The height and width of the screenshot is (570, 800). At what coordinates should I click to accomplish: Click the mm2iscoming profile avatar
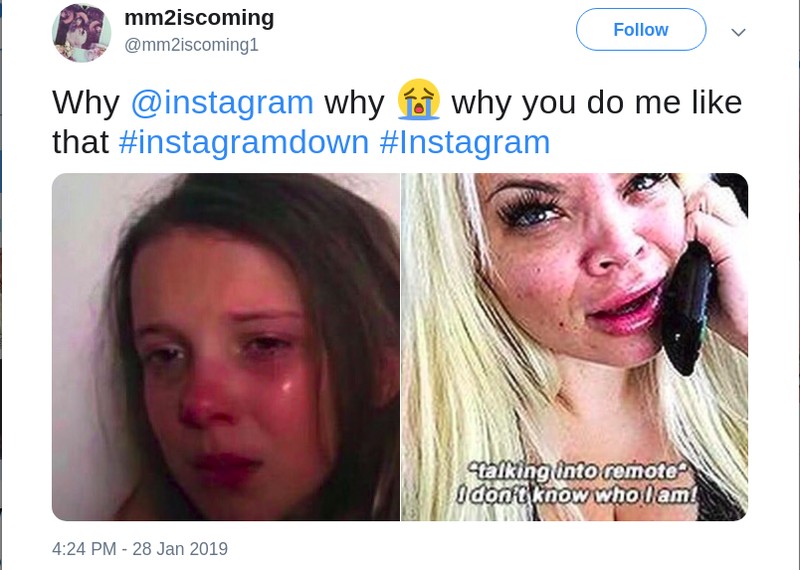pos(81,32)
